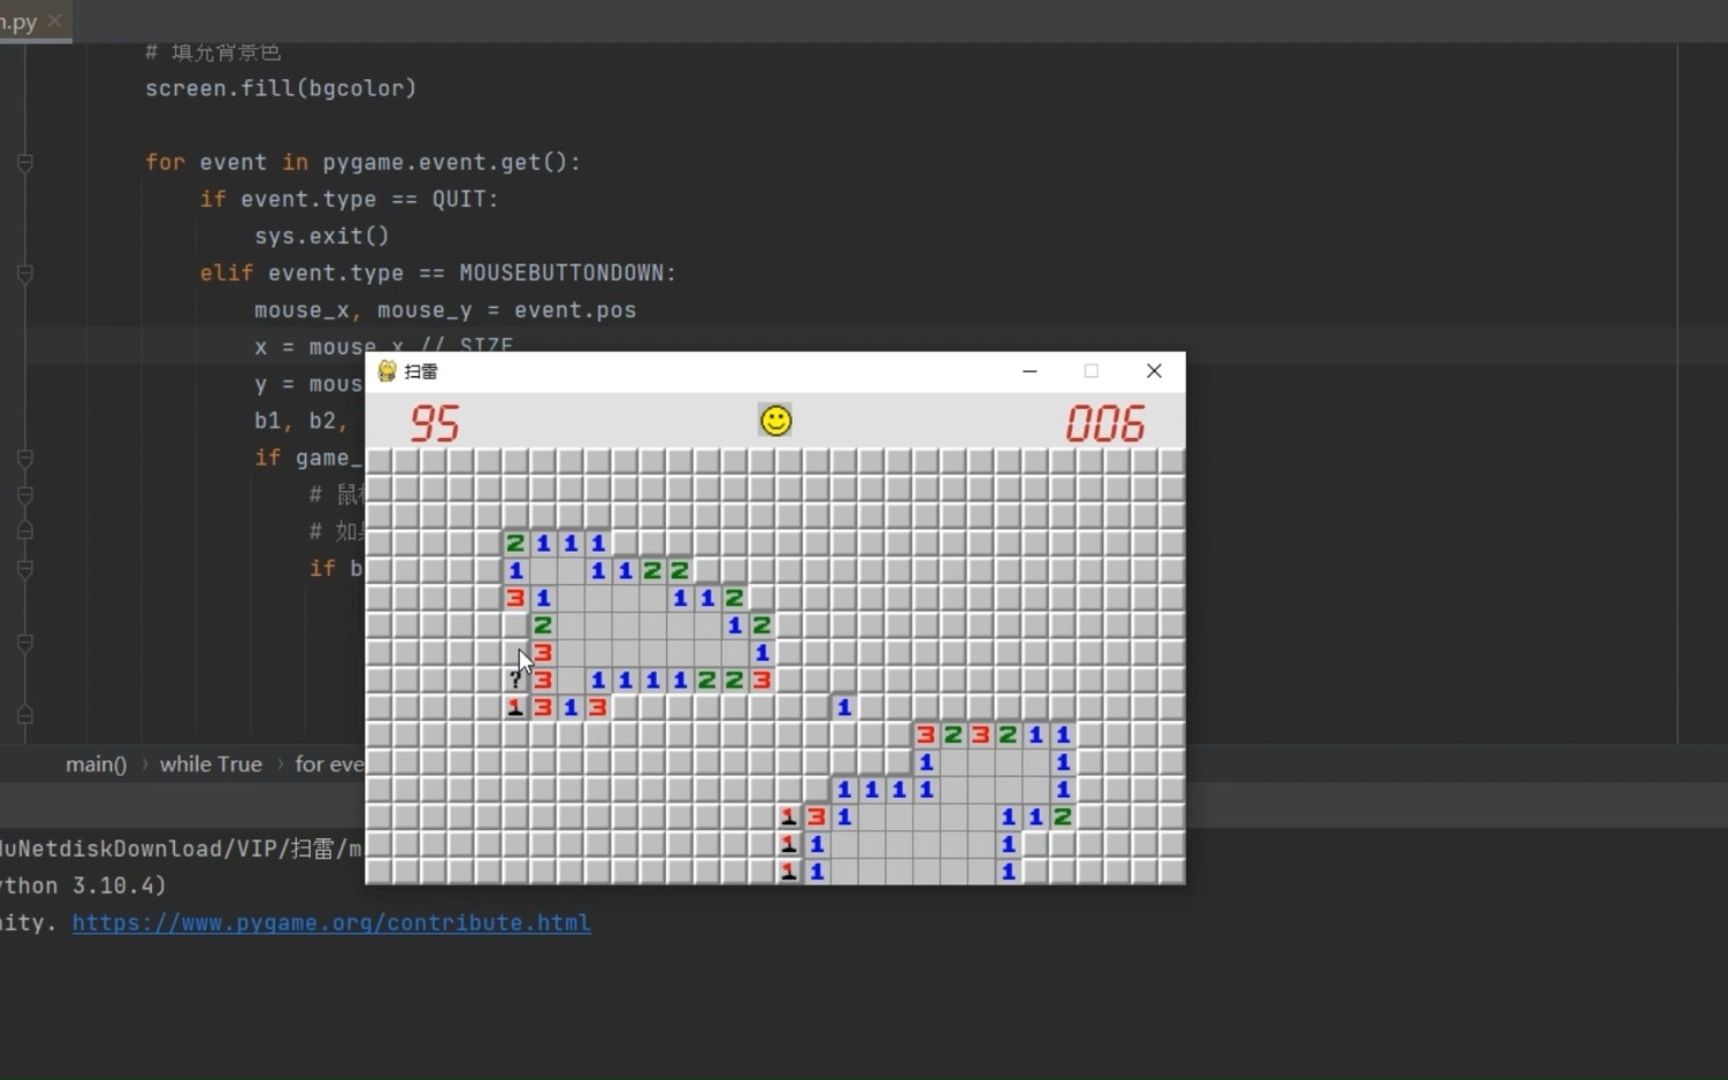Image resolution: width=1728 pixels, height=1080 pixels.
Task: Click the mine counter showing 006
Action: [x=1104, y=423]
